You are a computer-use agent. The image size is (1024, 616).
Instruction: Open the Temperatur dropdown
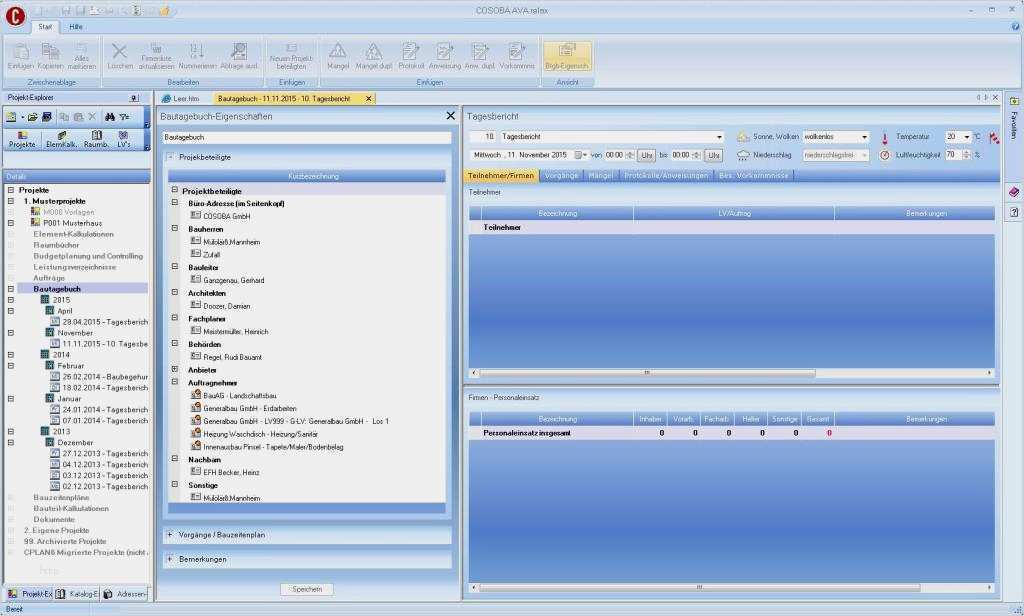[x=967, y=137]
